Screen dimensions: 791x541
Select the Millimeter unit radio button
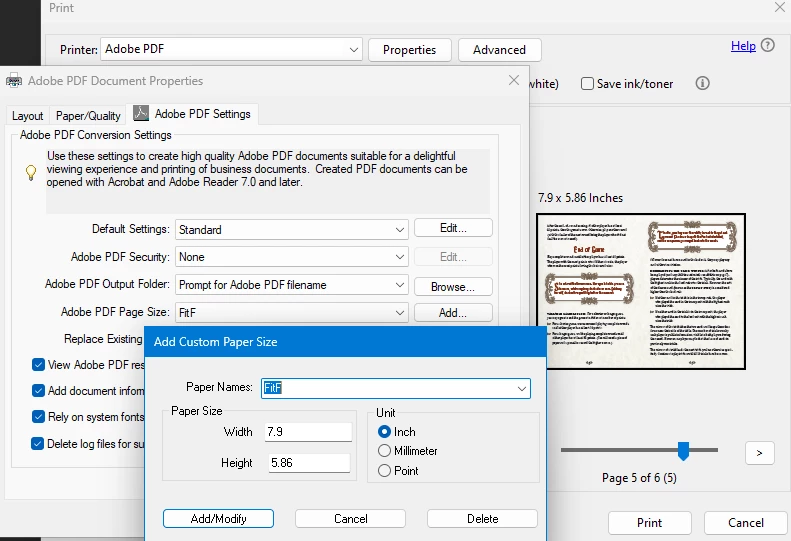point(384,451)
